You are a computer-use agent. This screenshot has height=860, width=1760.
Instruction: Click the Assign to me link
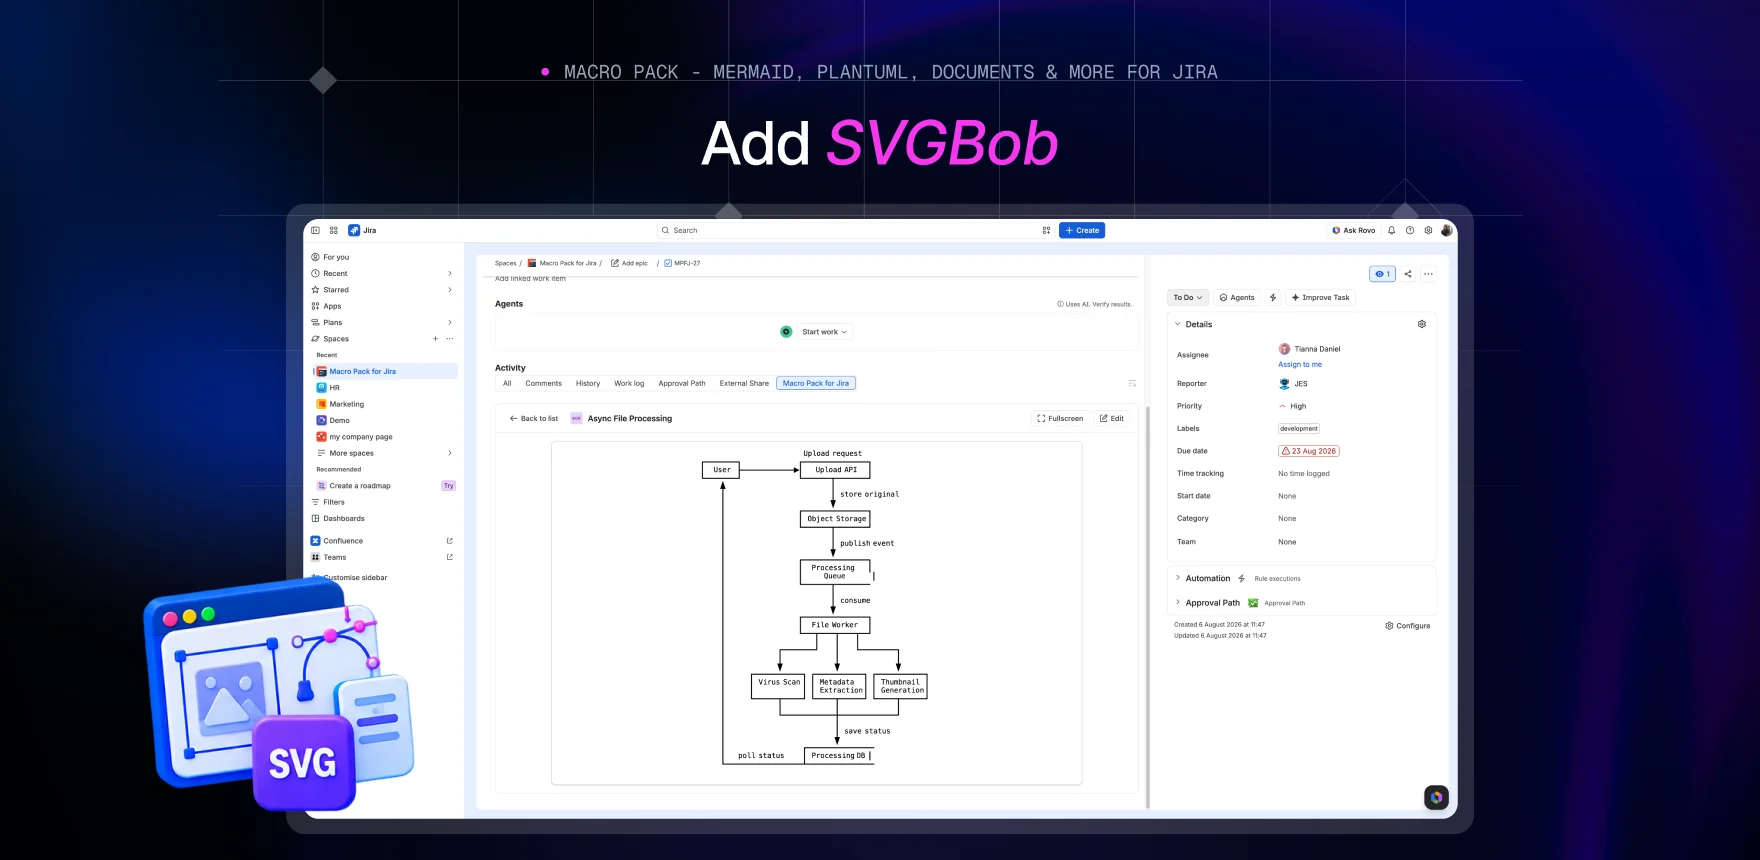[x=1300, y=364]
